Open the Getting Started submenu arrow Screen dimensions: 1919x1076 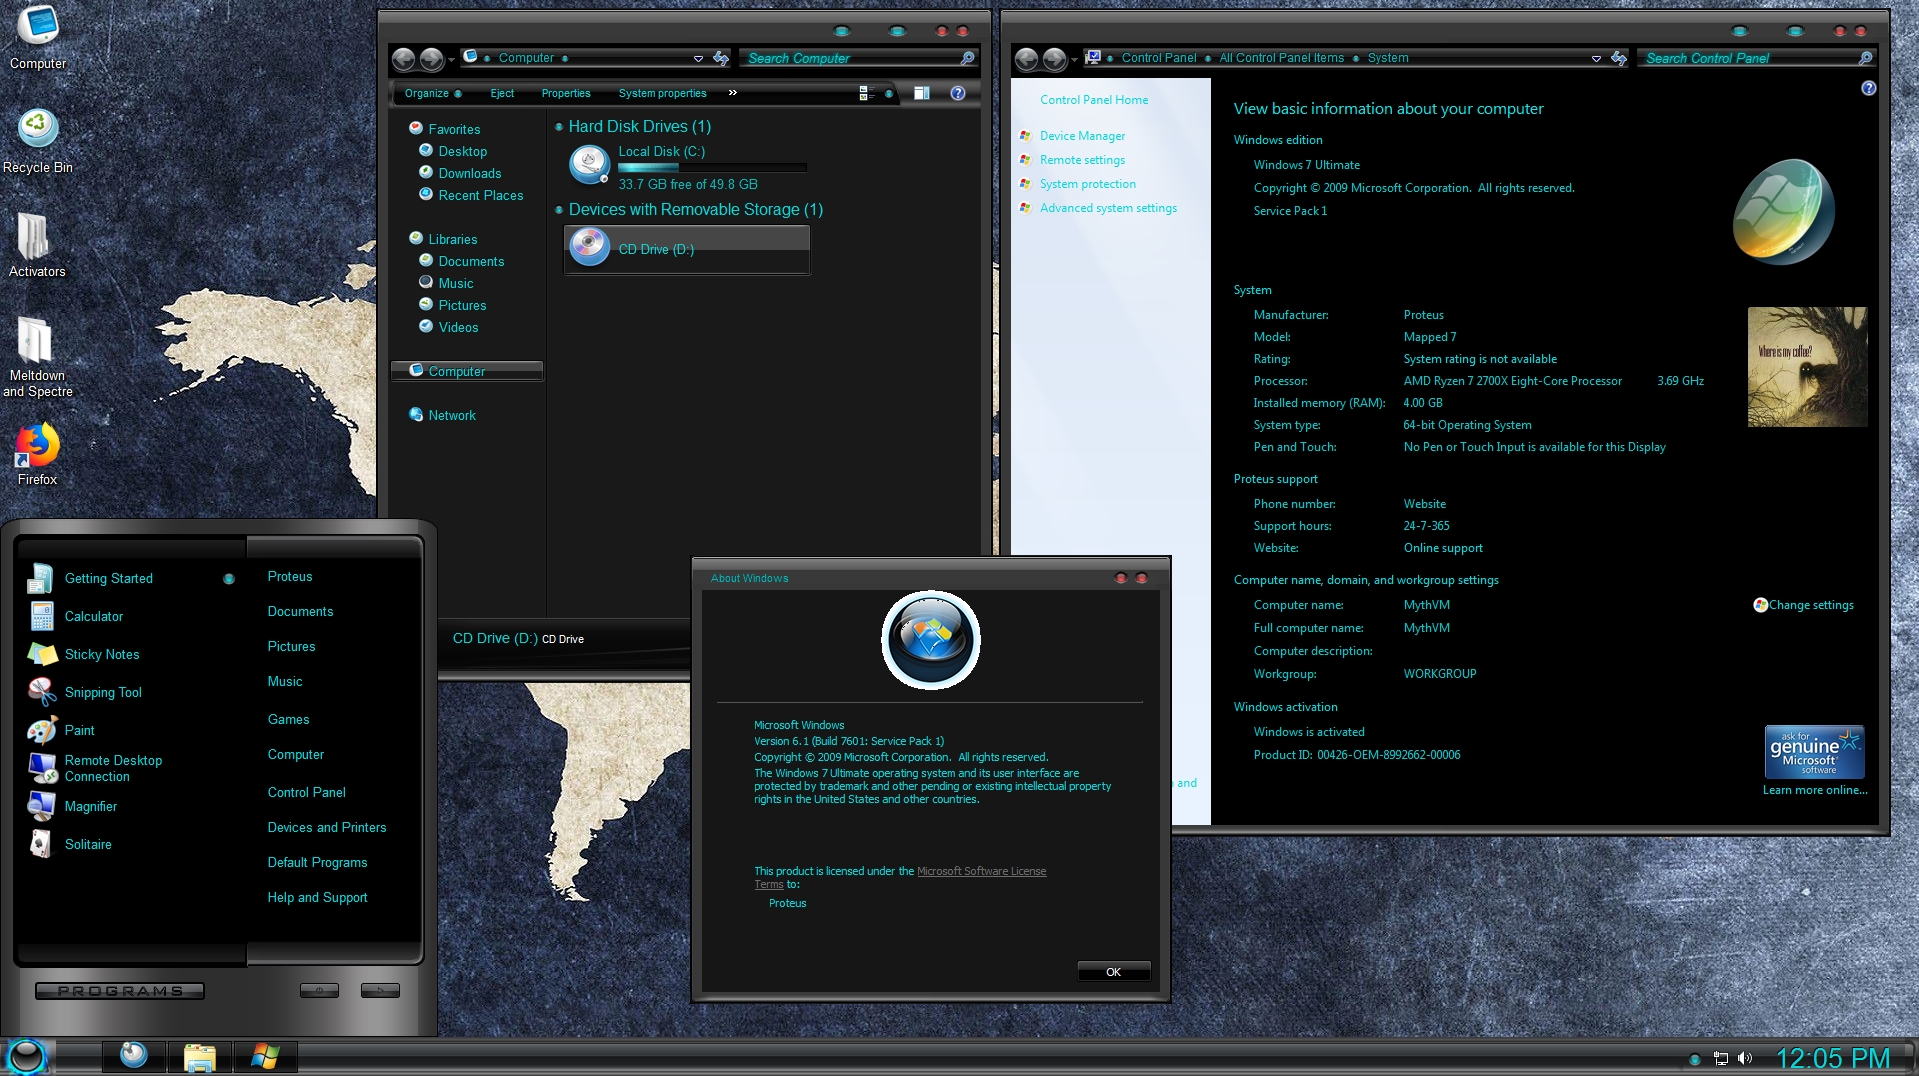[x=229, y=579]
